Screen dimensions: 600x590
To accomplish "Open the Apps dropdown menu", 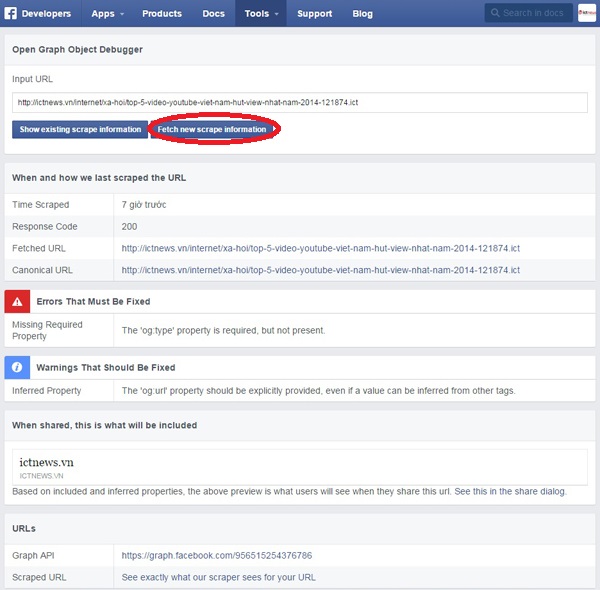I will coord(108,13).
